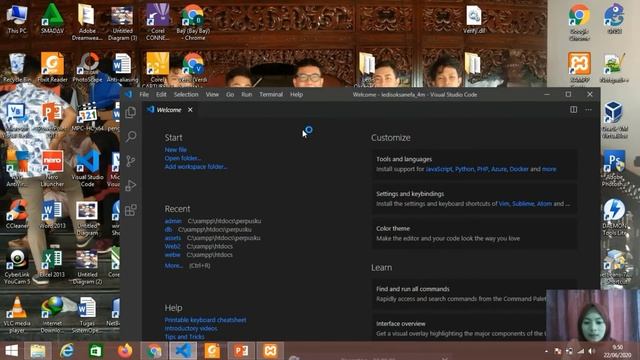640x360 pixels.
Task: Select Adobe Dreamweaver desktop icon
Action: [87, 22]
